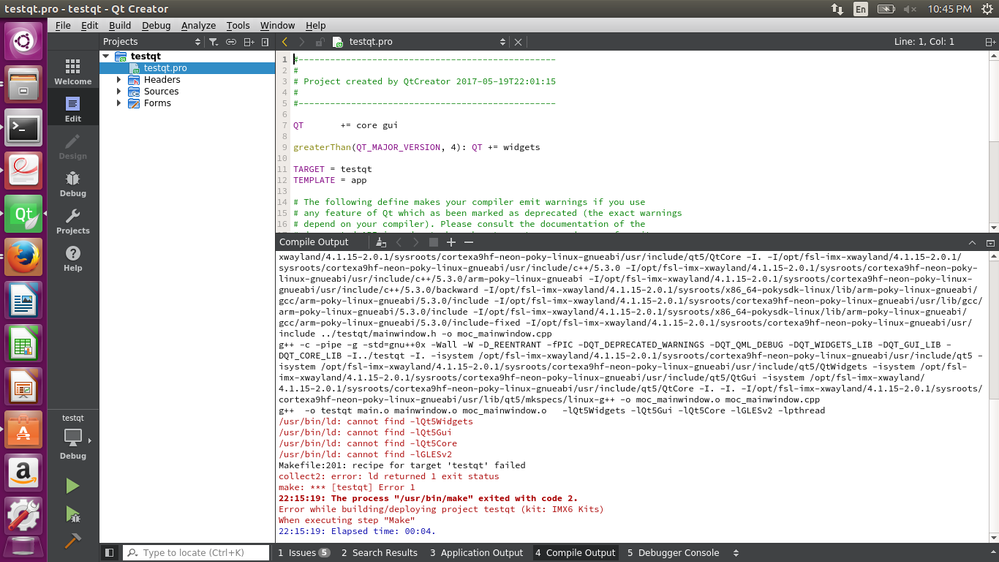Maximize the Compile Output pane

pos(990,243)
